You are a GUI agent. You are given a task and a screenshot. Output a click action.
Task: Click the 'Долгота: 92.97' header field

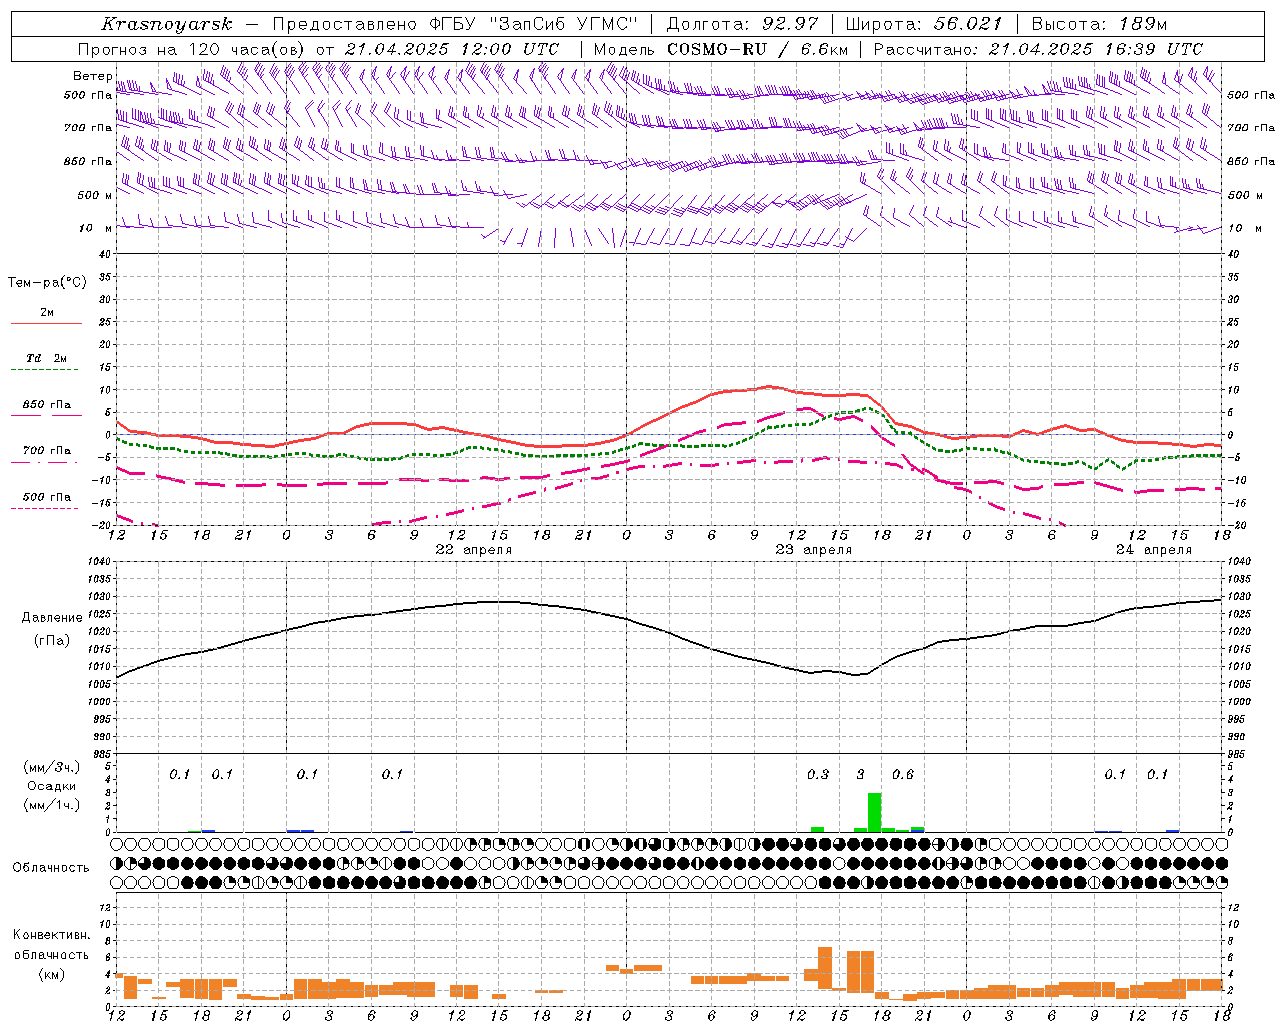coord(742,24)
